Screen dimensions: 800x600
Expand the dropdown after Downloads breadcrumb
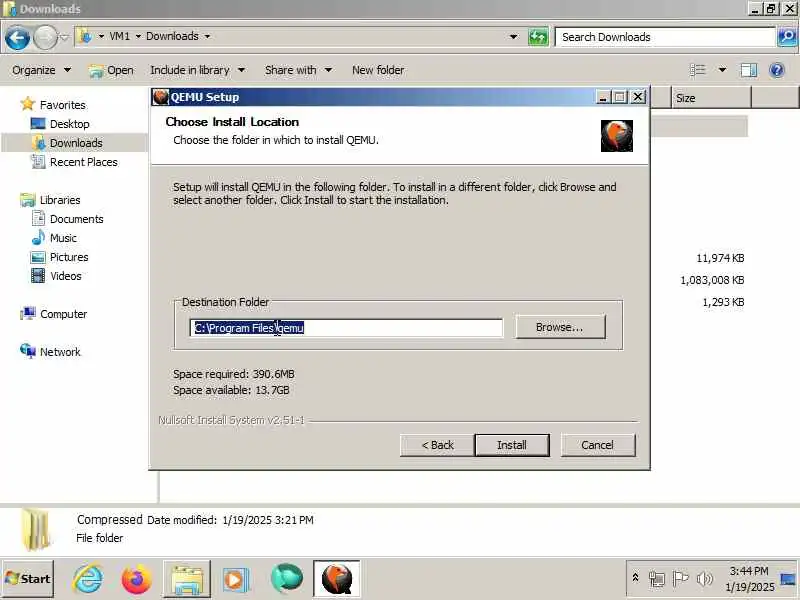coord(207,37)
